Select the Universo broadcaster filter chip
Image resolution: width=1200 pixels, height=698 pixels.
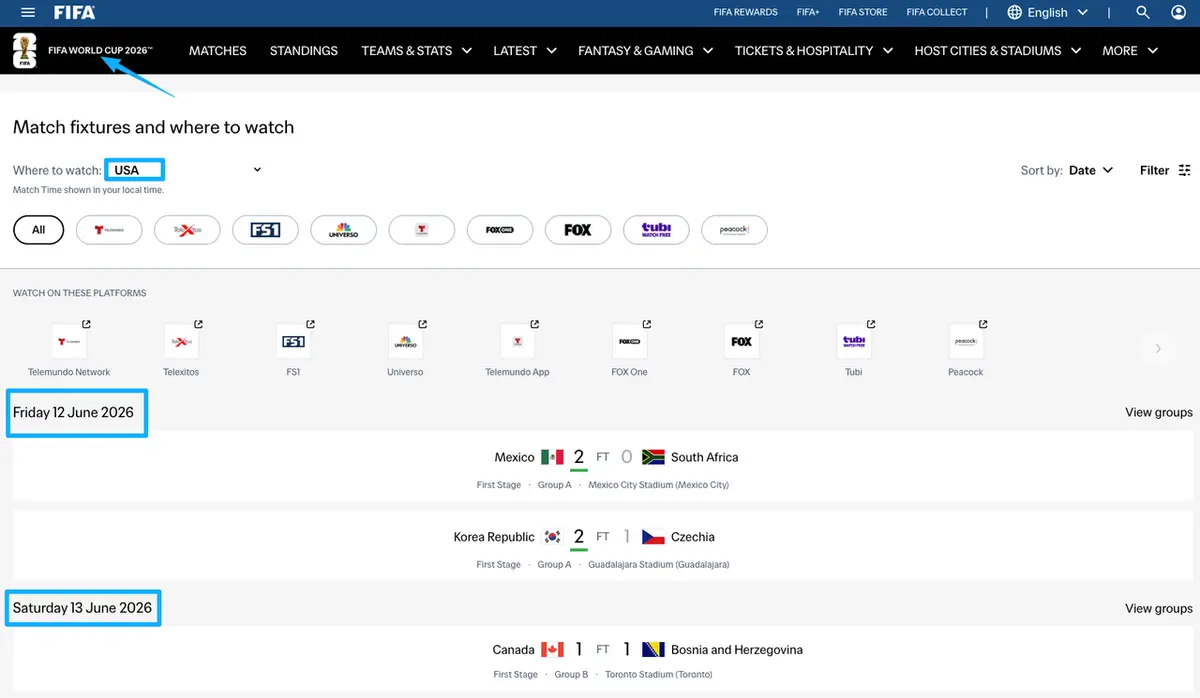click(x=343, y=230)
